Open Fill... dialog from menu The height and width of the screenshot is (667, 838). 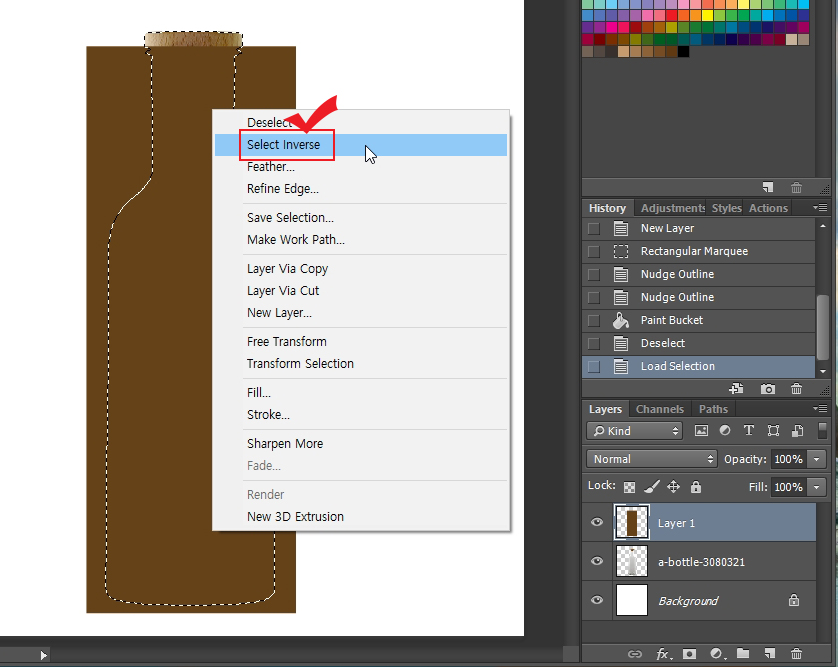(361, 393)
